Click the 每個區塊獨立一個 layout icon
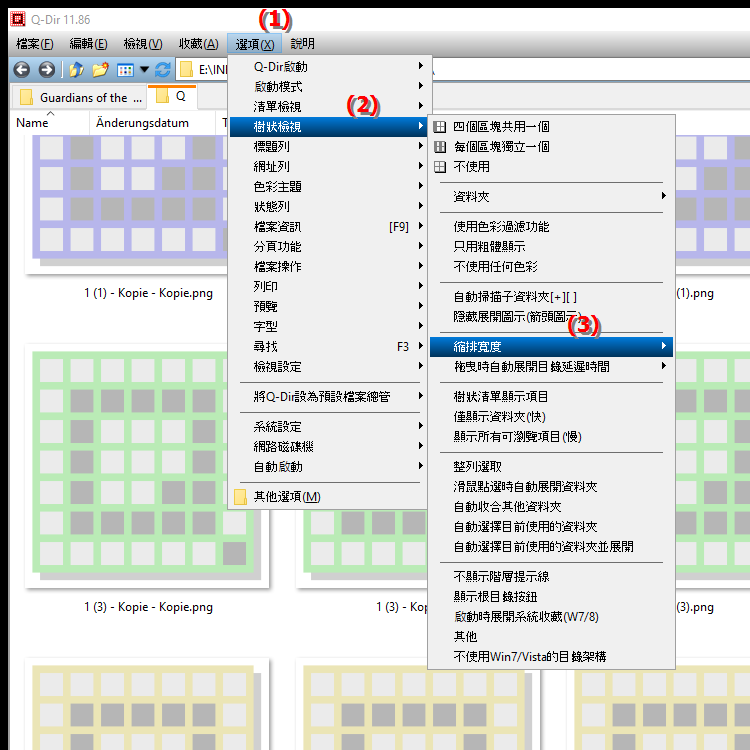This screenshot has width=750, height=750. click(x=440, y=147)
